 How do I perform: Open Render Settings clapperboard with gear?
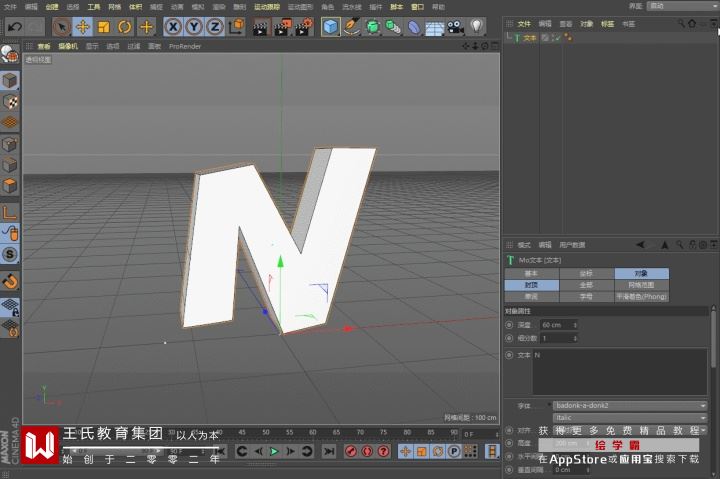click(x=304, y=27)
